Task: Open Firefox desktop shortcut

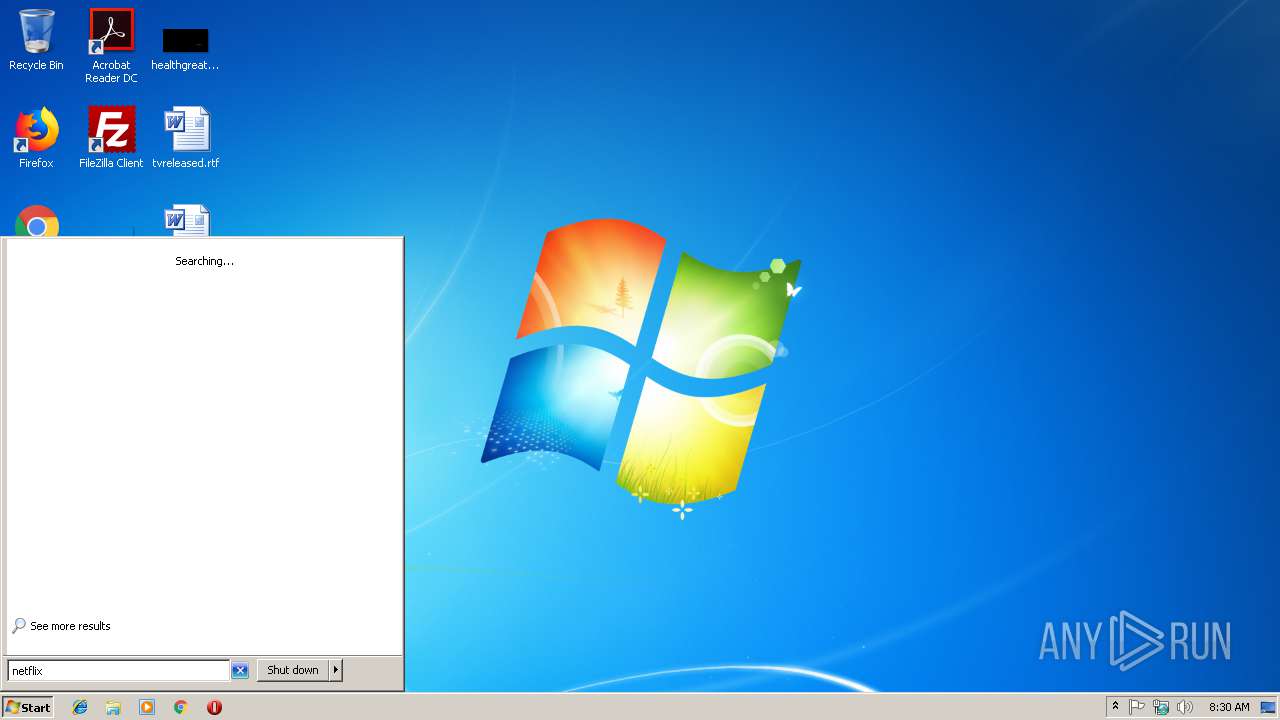Action: pos(36,137)
